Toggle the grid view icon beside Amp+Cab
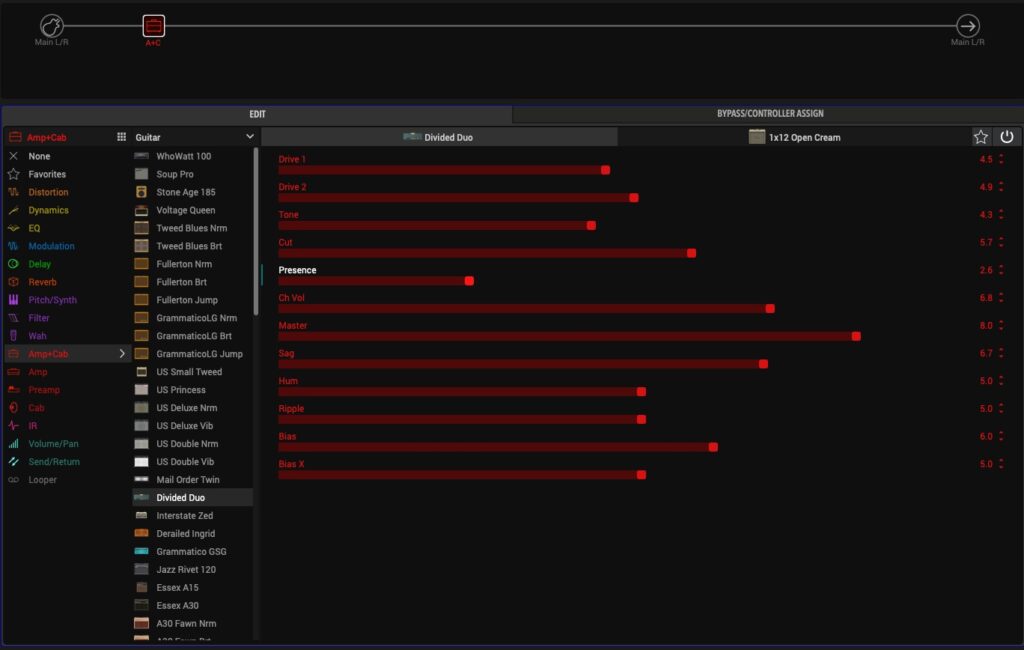1024x650 pixels. (x=122, y=137)
